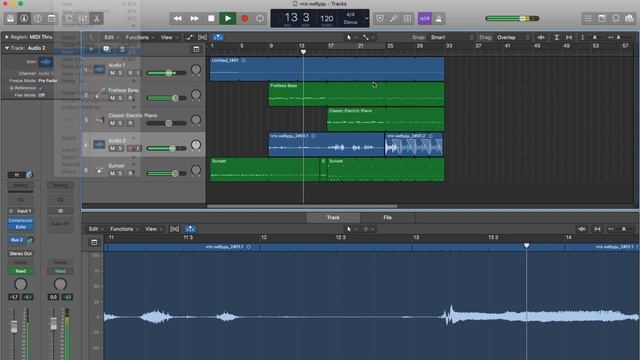
Task: Open the Snap Smart dropdown
Action: [x=452, y=37]
